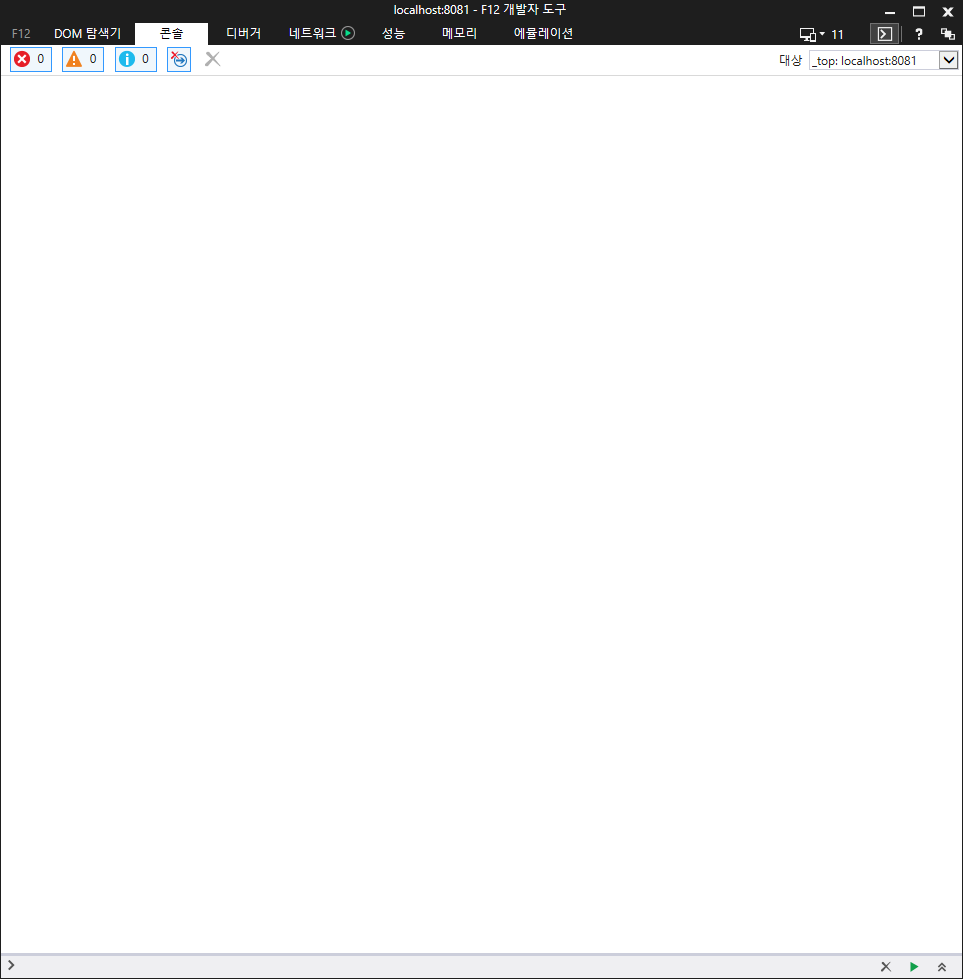Close the F12 developer tools window
The width and height of the screenshot is (963, 979).
pyautogui.click(x=947, y=12)
